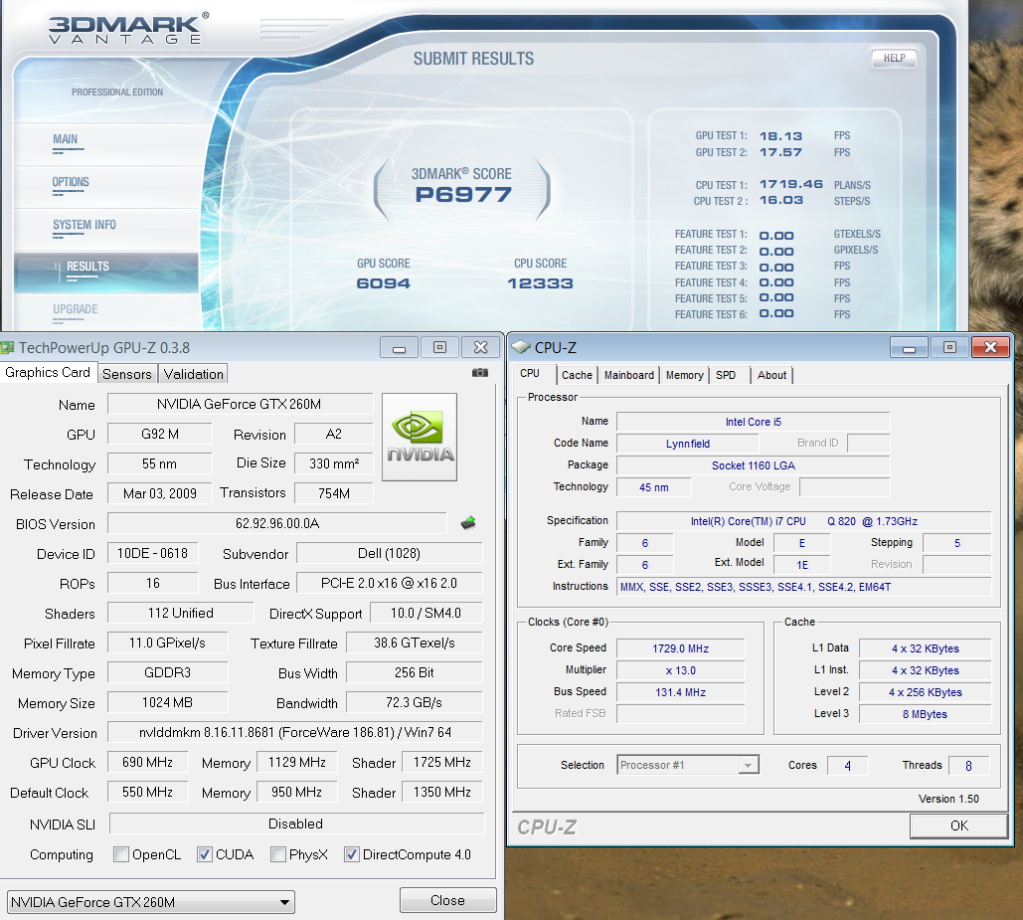Open the SPD tab in CPU-Z
This screenshot has width=1023, height=920.
coord(725,375)
